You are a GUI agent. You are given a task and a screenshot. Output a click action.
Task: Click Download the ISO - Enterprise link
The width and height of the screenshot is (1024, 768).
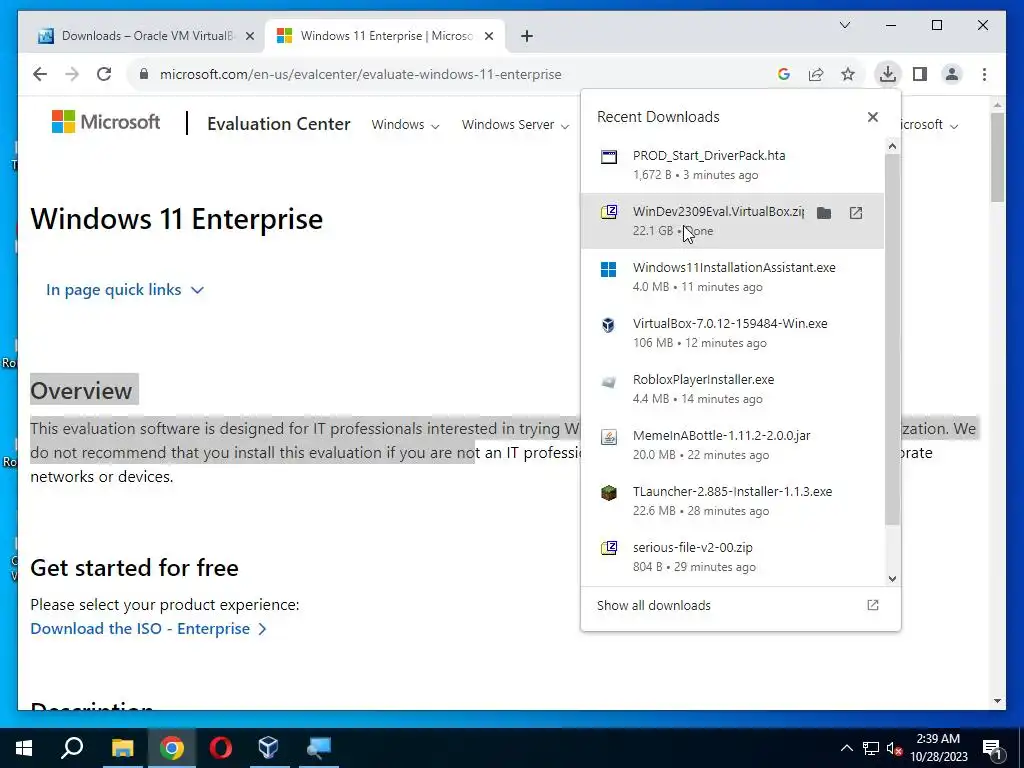click(148, 629)
